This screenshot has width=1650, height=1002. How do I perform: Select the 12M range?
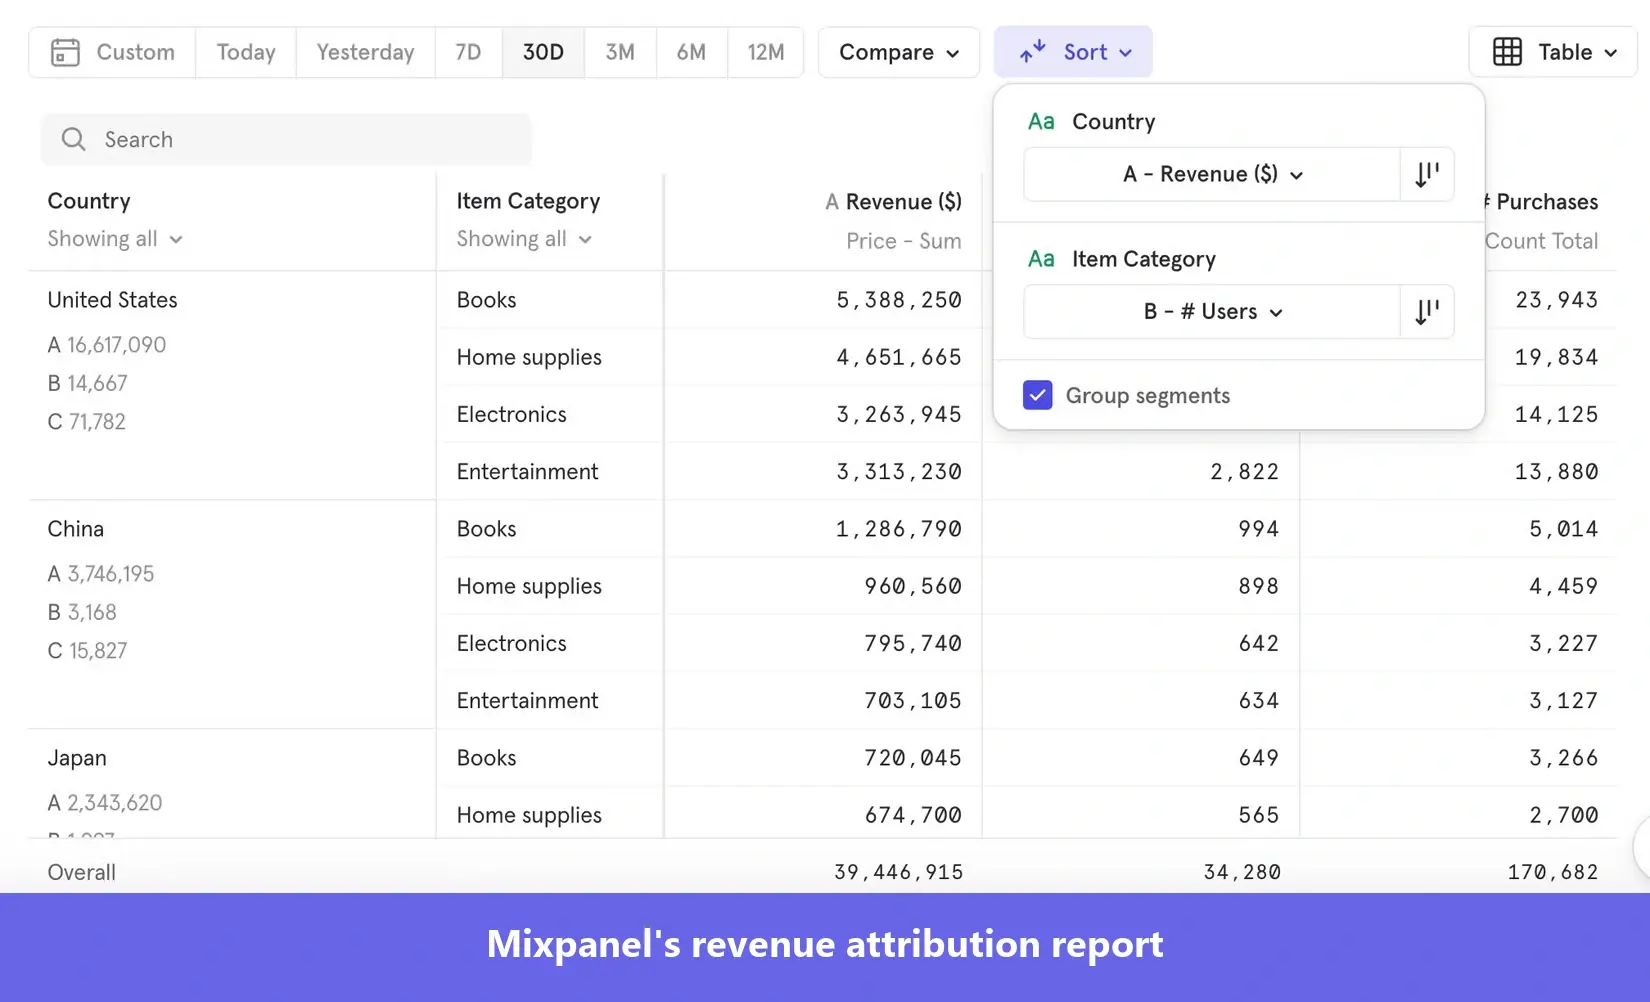[x=766, y=52]
